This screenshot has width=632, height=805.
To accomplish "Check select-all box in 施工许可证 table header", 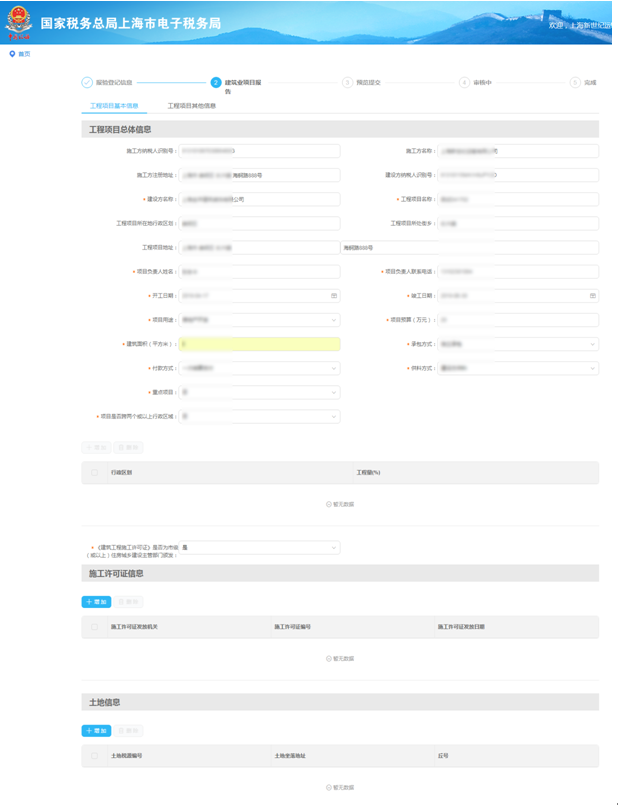I will [95, 626].
